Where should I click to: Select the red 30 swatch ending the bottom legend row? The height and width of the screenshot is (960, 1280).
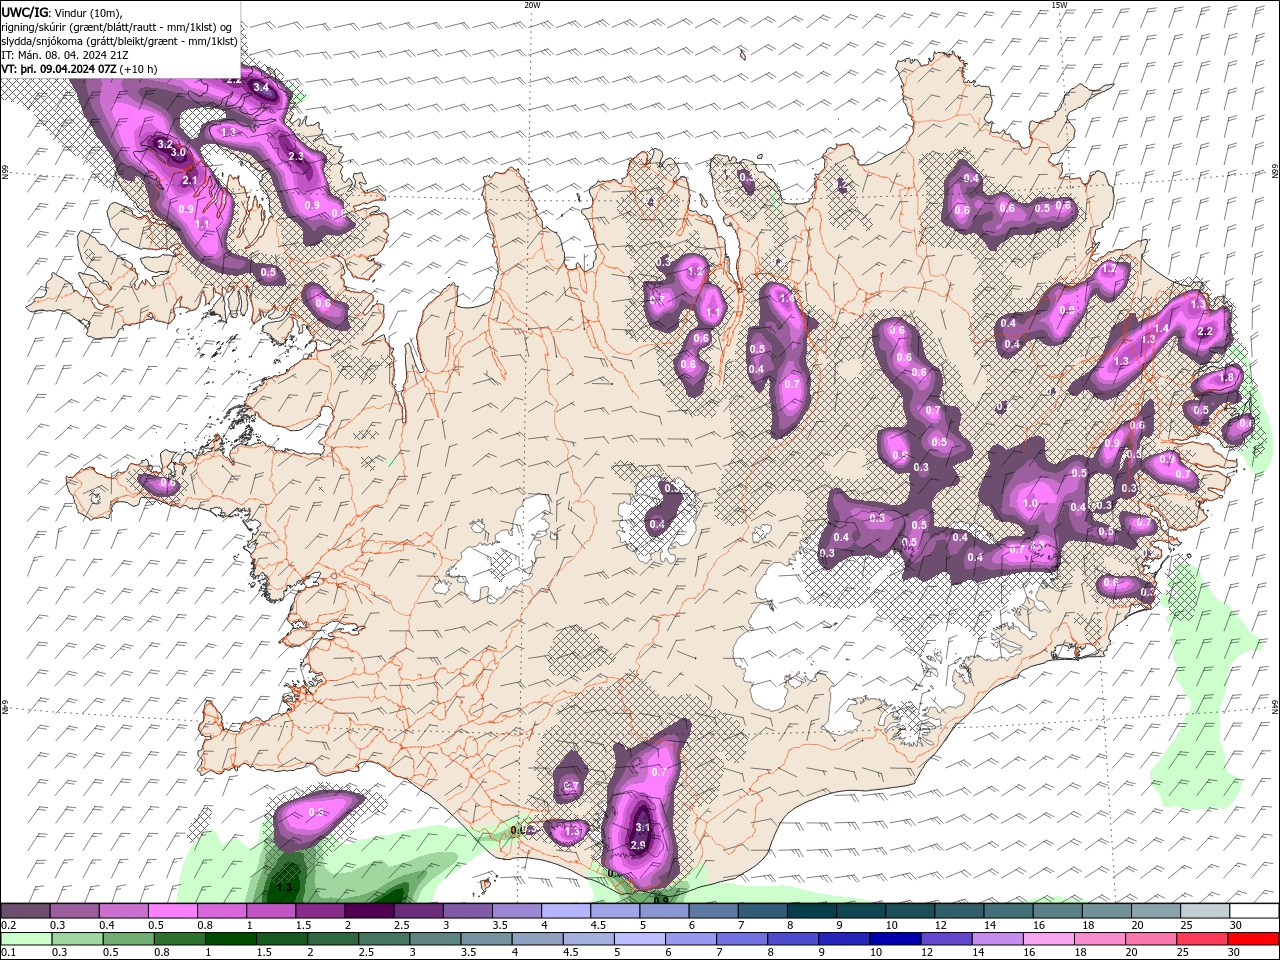click(1253, 939)
